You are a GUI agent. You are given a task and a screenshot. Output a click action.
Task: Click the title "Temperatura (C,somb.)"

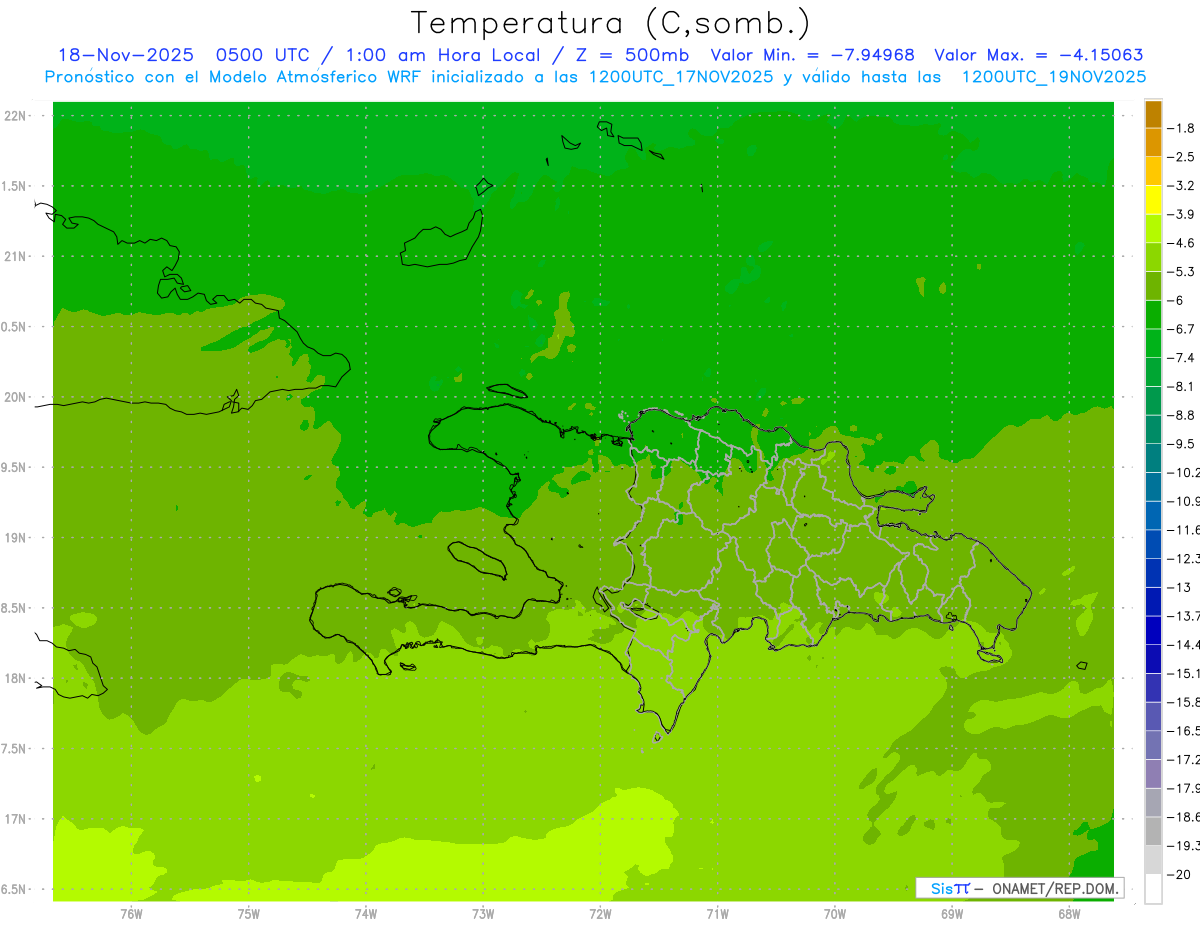coord(611,23)
